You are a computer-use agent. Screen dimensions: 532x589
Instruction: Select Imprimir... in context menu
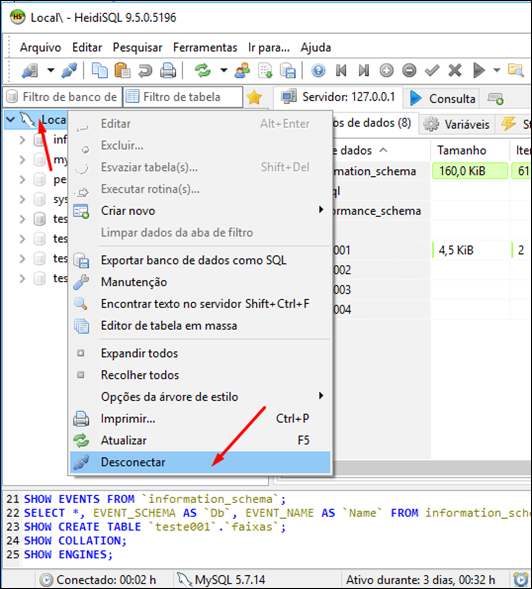200,419
